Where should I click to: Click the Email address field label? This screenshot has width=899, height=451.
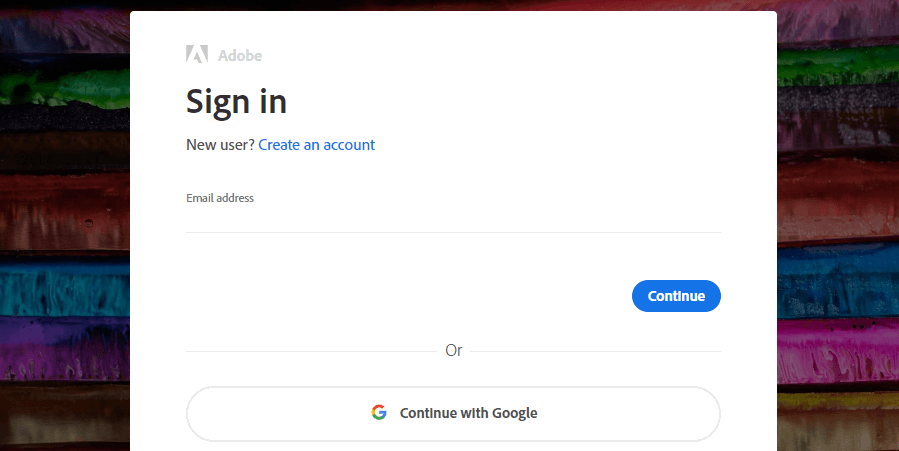point(220,198)
